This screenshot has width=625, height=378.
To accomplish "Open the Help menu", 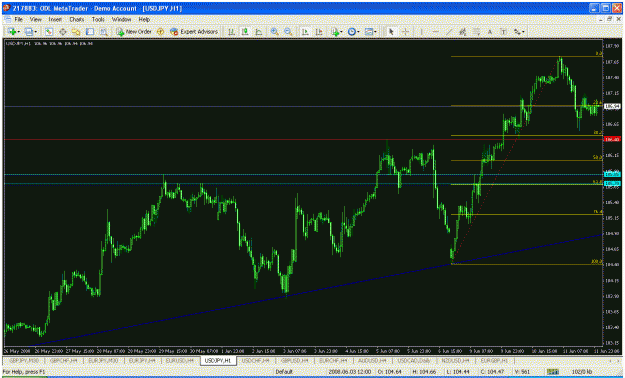I will click(x=144, y=19).
